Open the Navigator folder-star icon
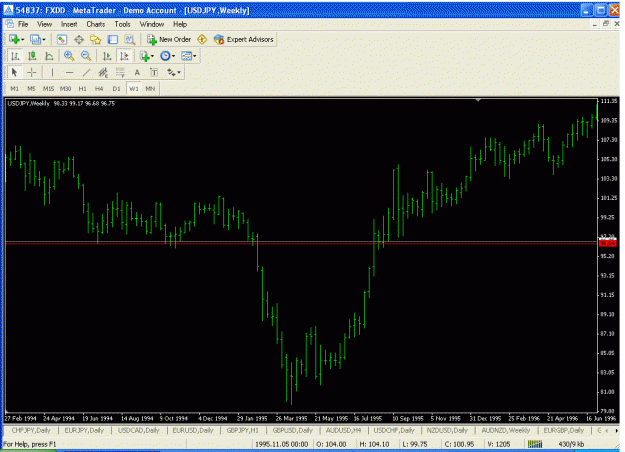 tap(96, 39)
